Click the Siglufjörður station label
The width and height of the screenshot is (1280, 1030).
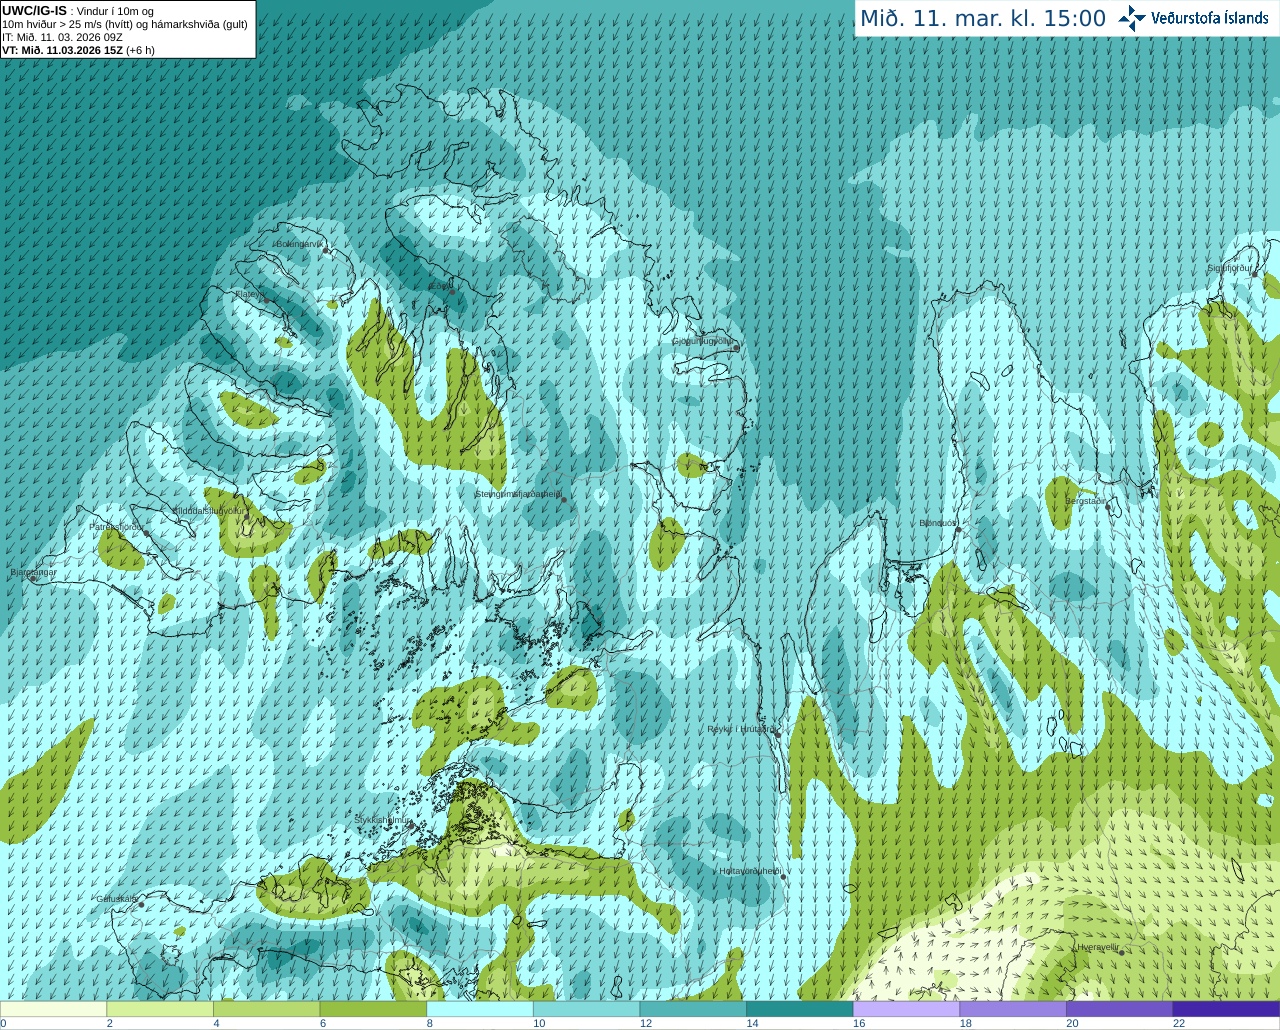tap(1230, 268)
